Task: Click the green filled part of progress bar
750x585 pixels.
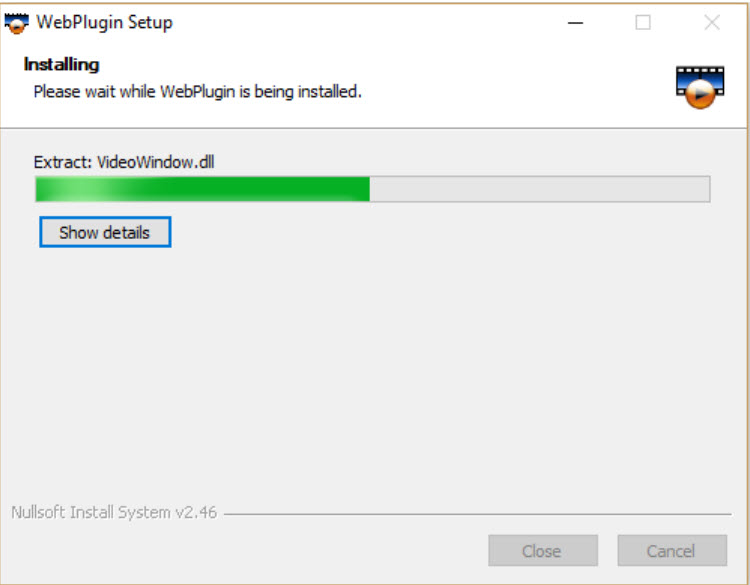Action: tap(202, 189)
